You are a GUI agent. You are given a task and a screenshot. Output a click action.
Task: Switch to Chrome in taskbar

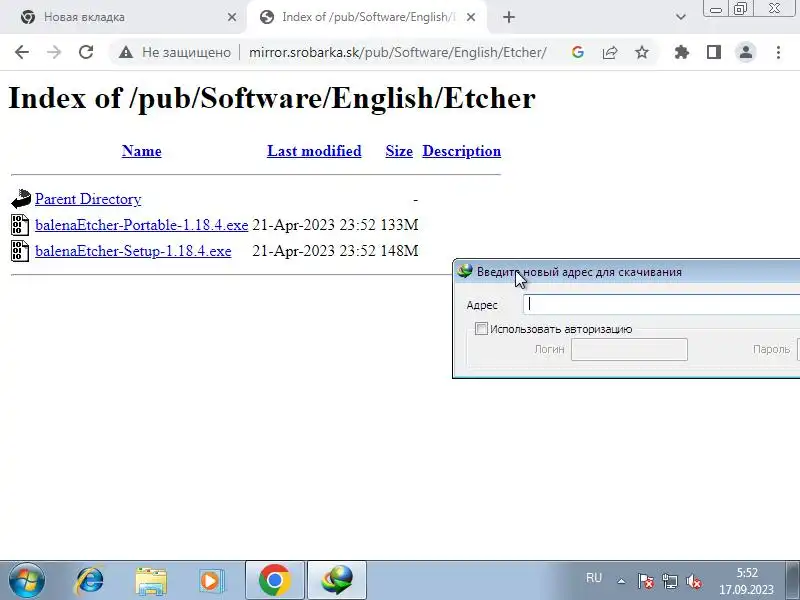(x=274, y=581)
